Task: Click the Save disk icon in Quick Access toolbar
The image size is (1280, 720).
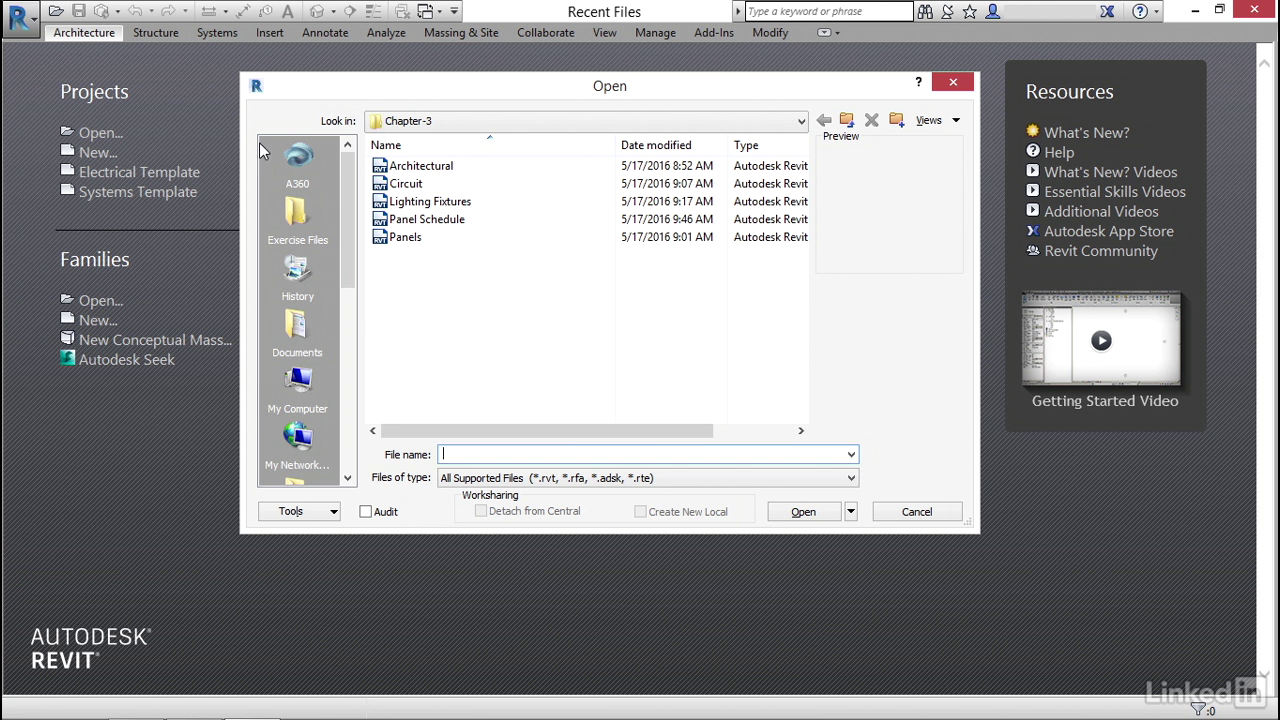Action: (x=79, y=12)
